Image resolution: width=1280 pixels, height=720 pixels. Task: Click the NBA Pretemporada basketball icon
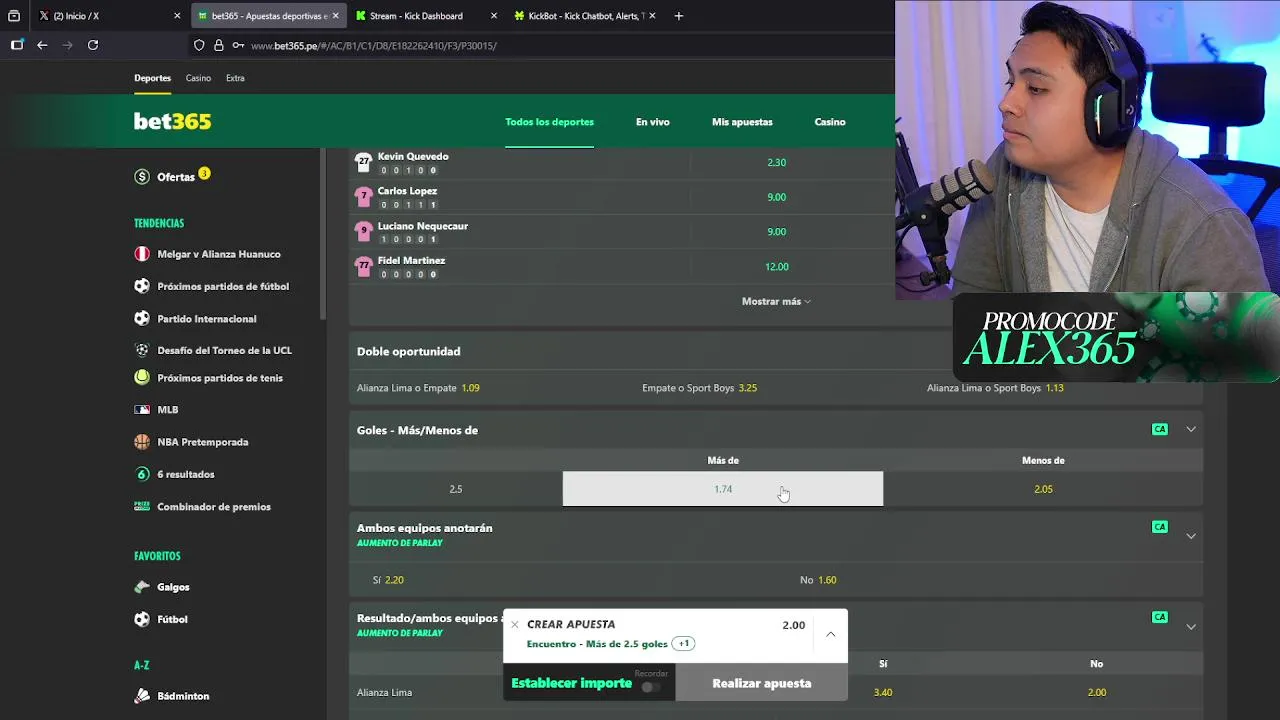pos(142,442)
